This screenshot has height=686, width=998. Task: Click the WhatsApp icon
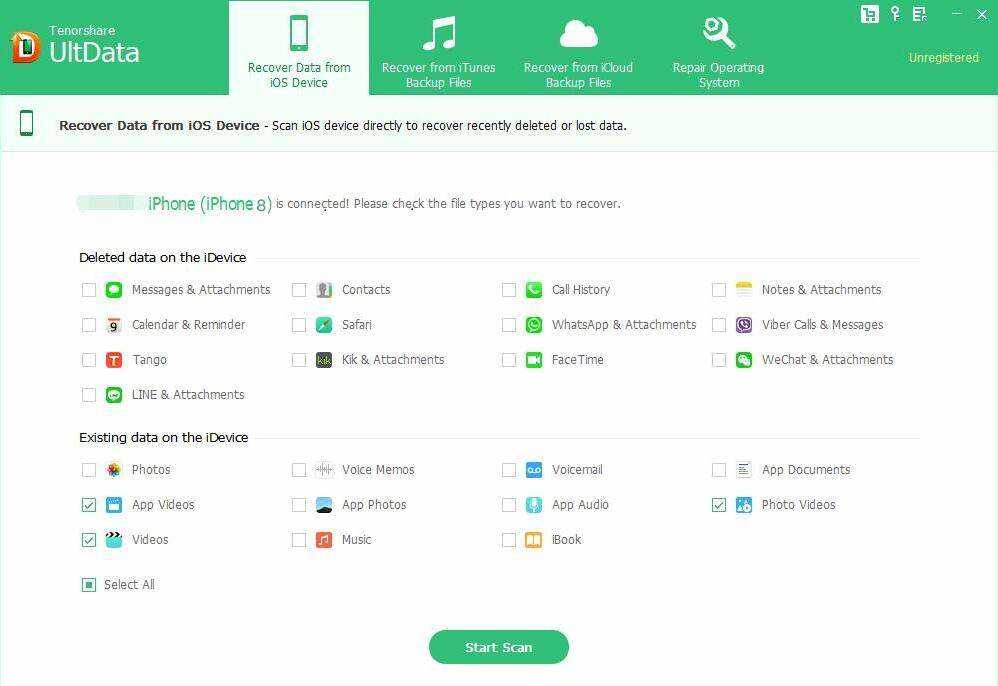click(534, 325)
